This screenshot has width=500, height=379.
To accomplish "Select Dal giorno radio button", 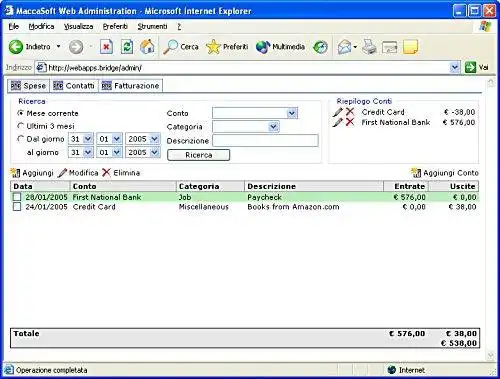I will (x=21, y=138).
